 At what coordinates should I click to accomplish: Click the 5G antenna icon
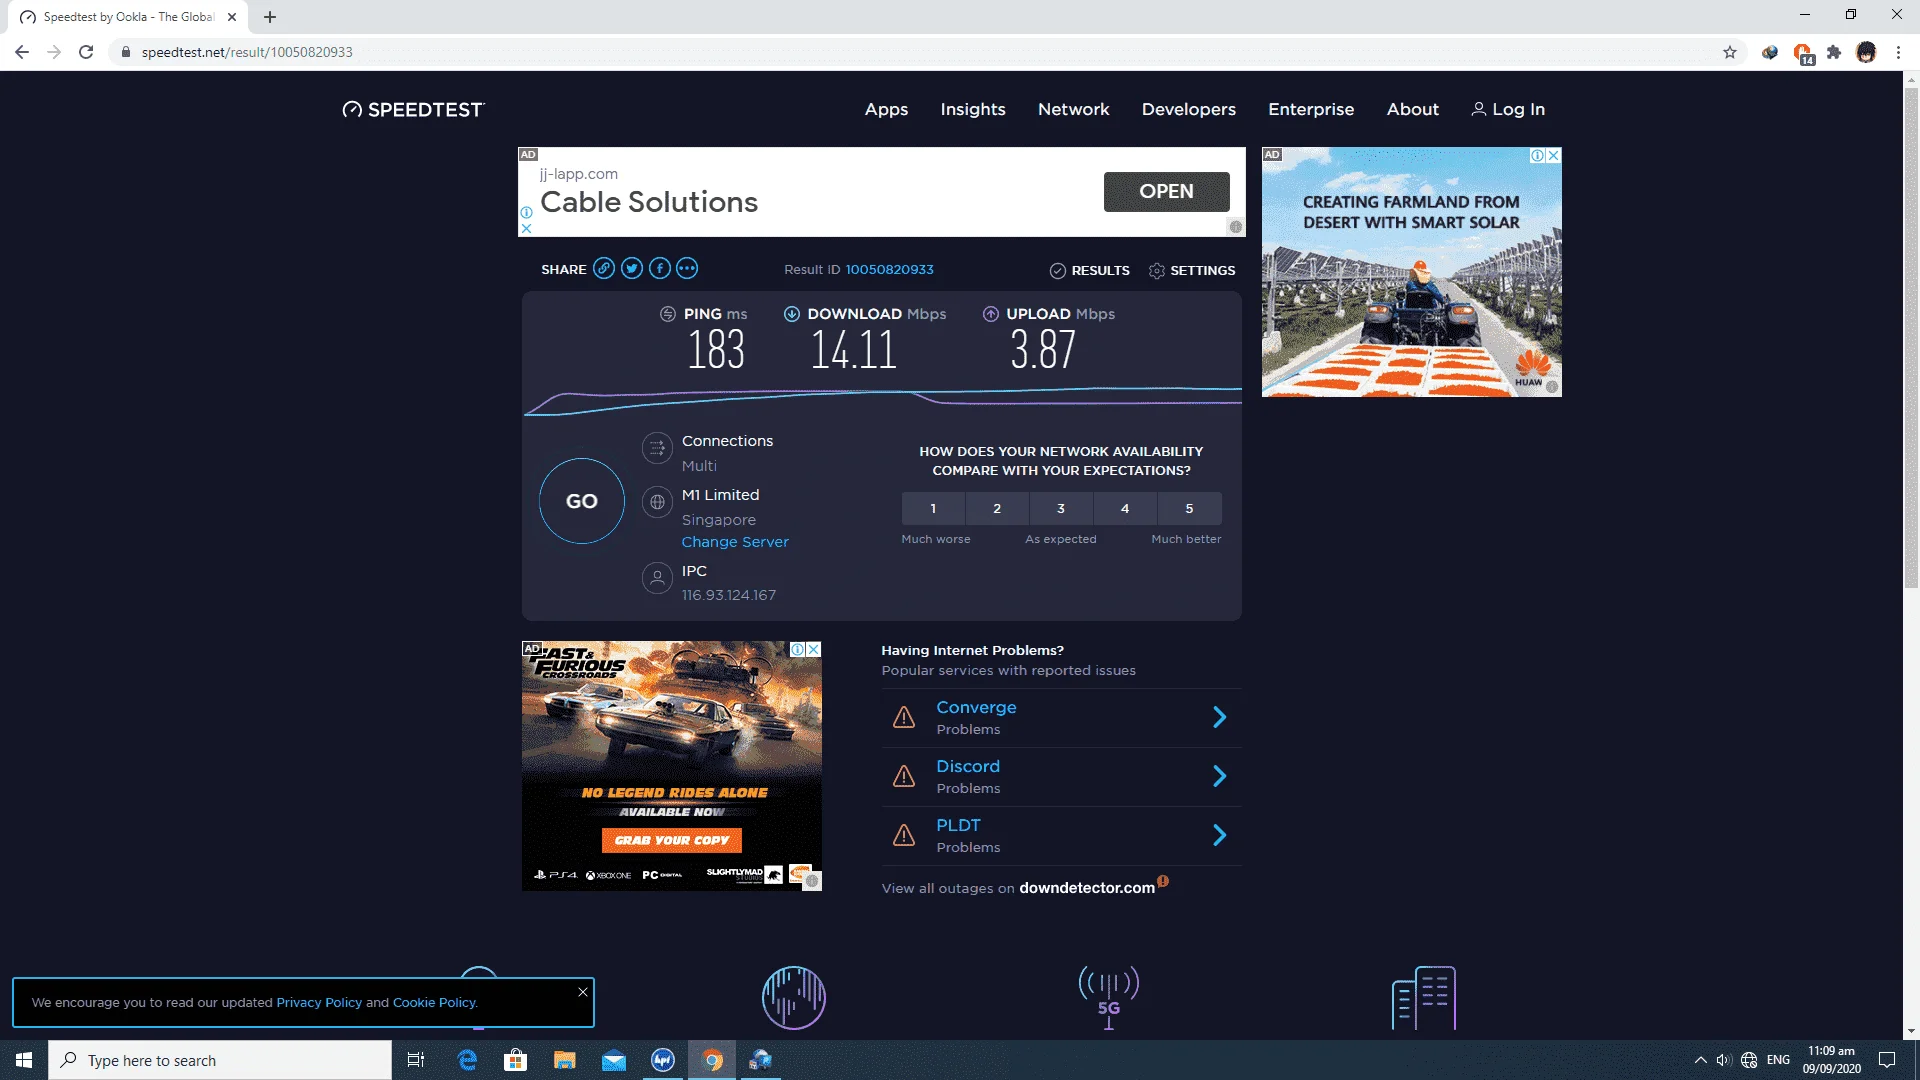pos(1109,997)
